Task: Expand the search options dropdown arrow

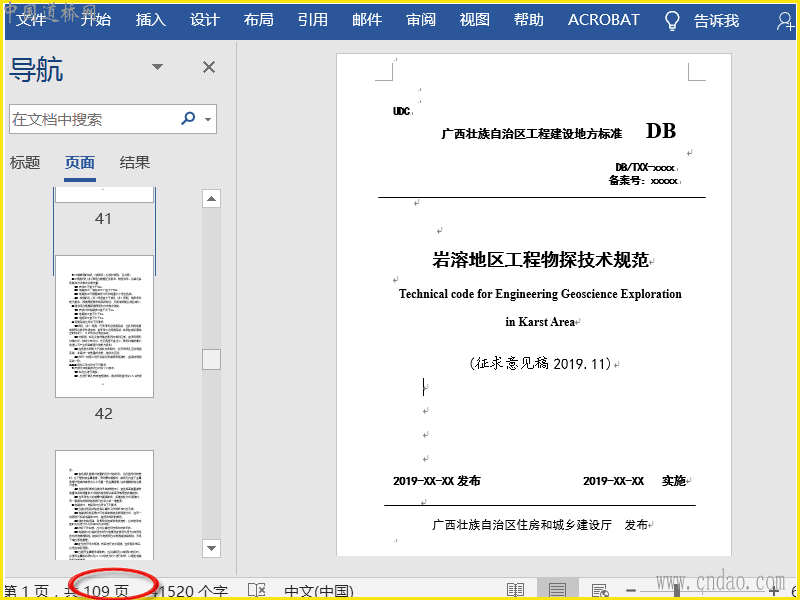Action: pos(208,119)
